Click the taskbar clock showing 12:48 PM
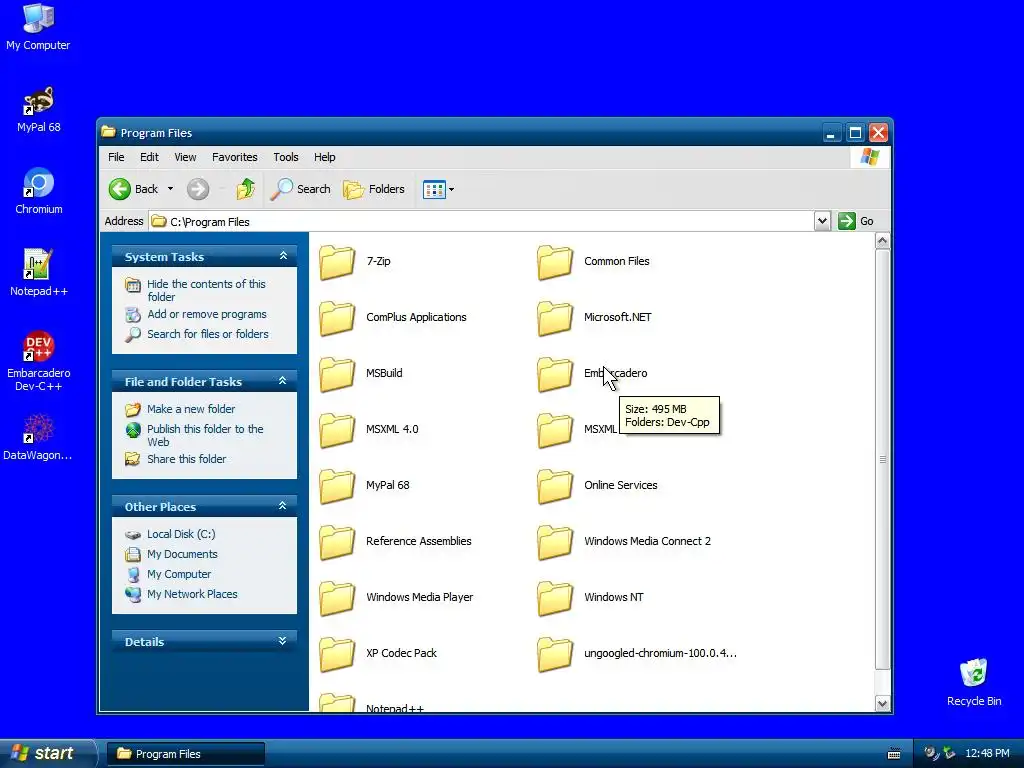 point(987,754)
